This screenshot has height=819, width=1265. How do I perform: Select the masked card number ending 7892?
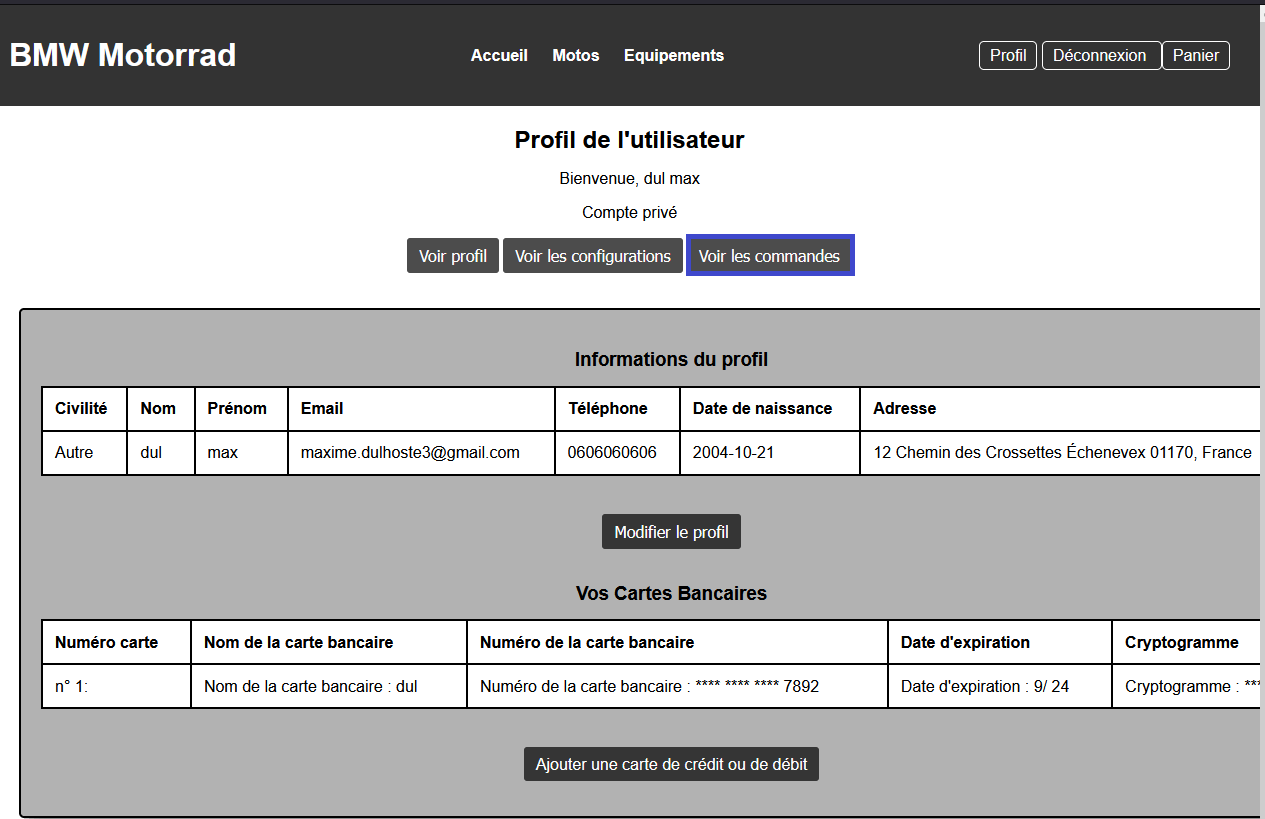[650, 686]
